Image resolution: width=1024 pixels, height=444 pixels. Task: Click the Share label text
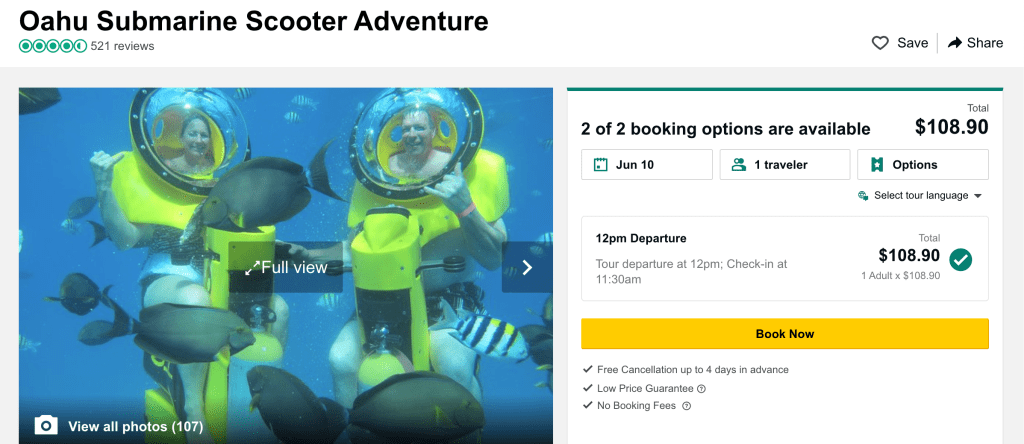pos(985,43)
